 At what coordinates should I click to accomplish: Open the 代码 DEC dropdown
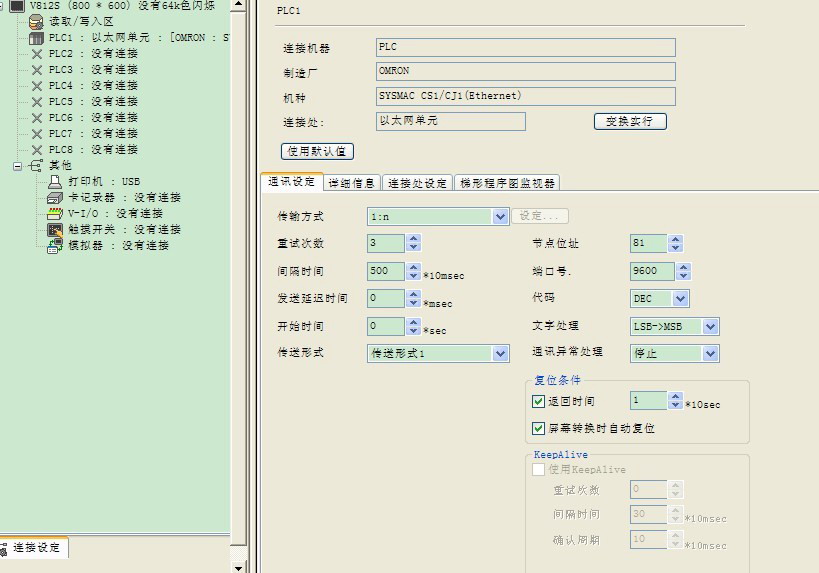(x=680, y=299)
